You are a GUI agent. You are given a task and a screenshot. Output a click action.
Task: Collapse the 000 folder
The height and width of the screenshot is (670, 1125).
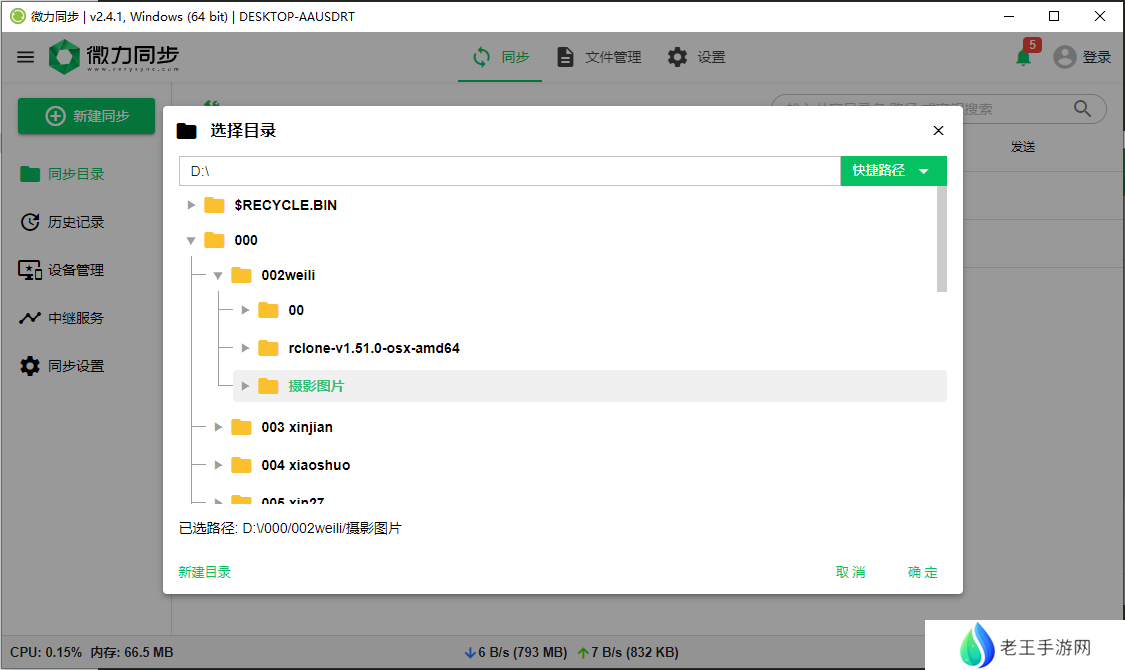pos(192,240)
